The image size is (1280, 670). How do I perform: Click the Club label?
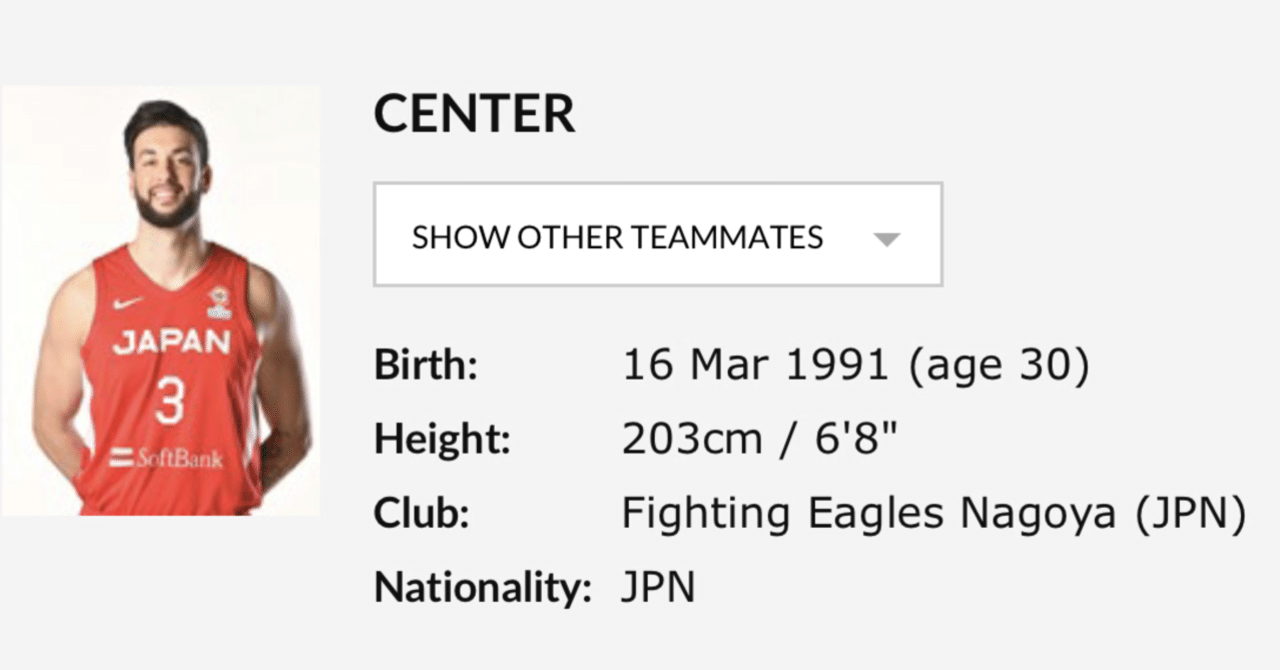click(x=422, y=514)
